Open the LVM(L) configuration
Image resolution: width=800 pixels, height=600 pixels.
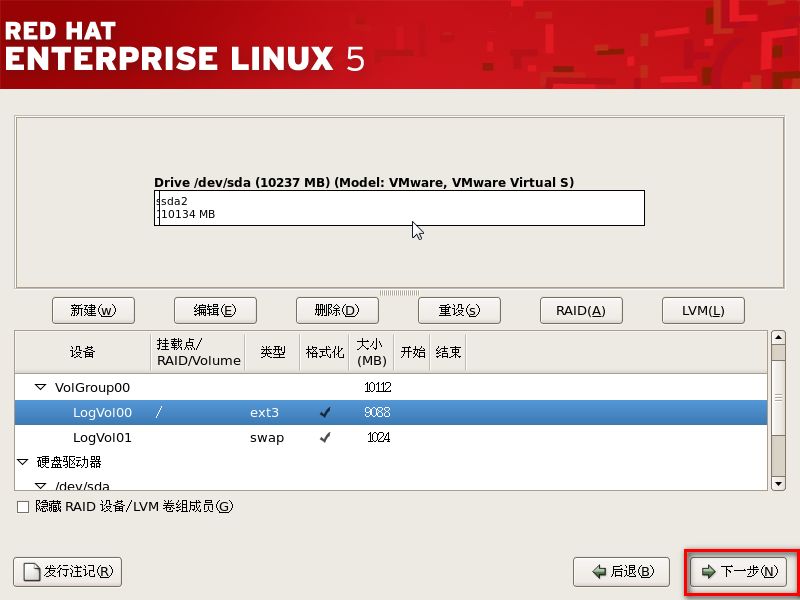[x=703, y=310]
